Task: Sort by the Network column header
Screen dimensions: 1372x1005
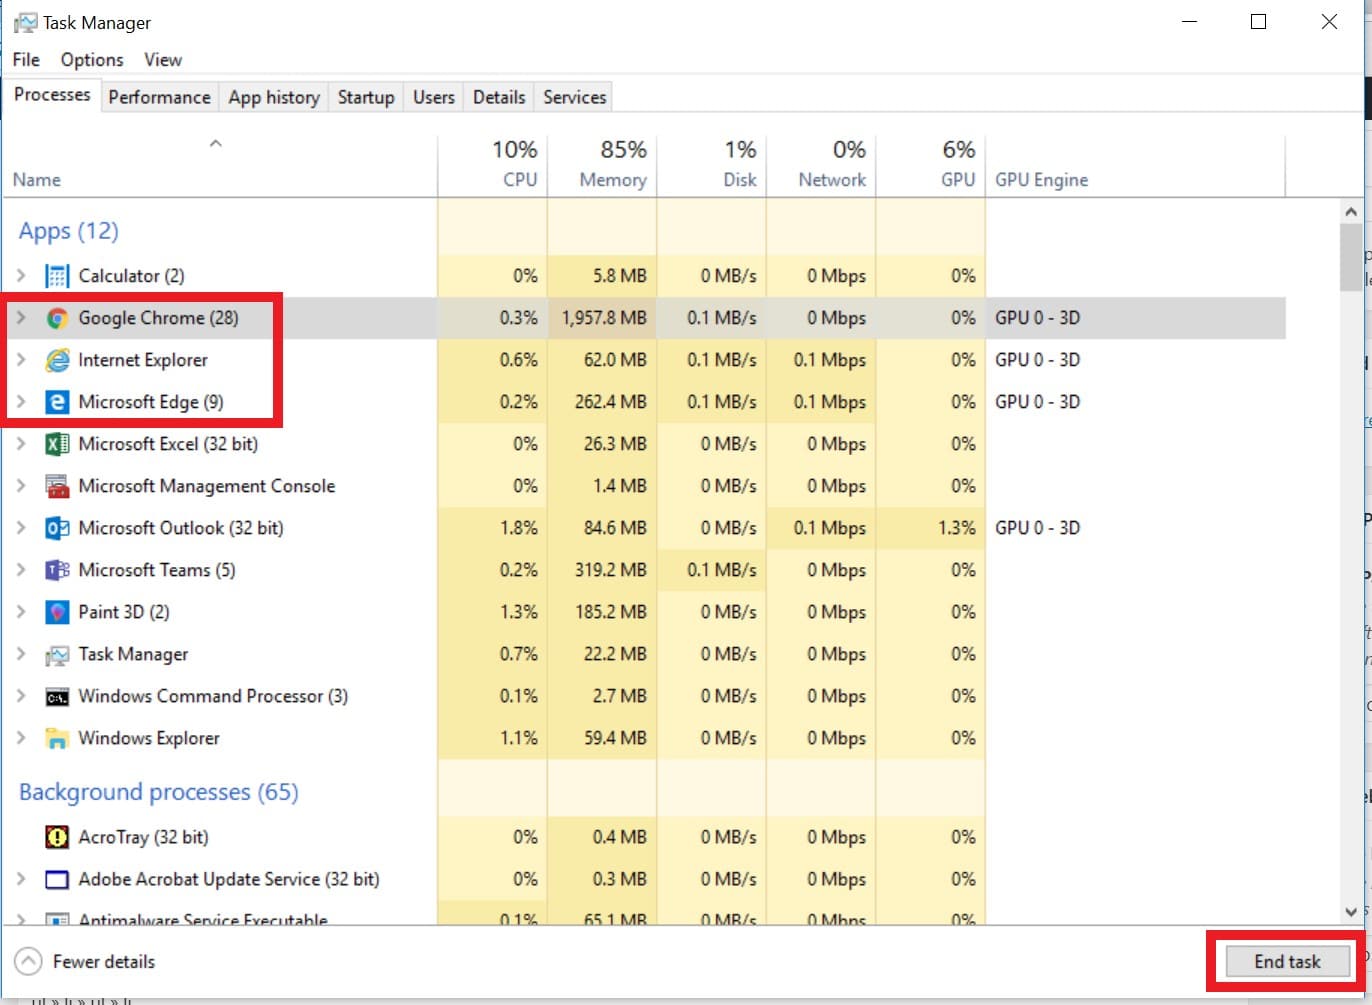Action: pos(821,166)
